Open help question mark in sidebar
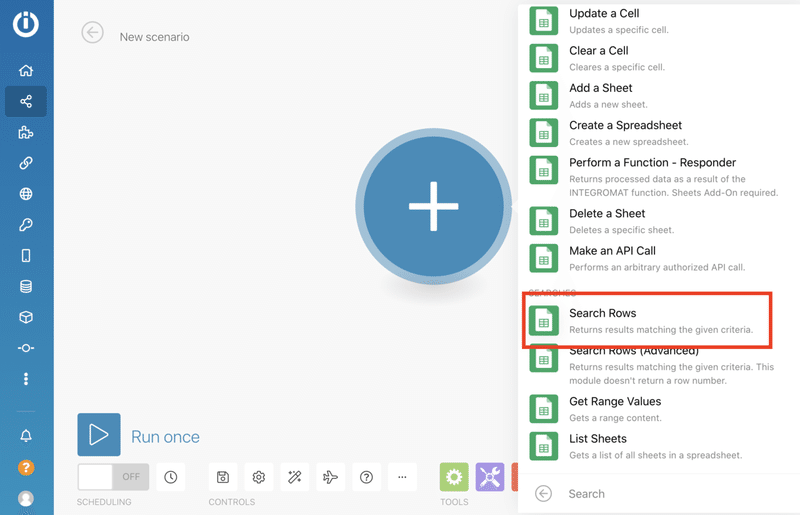 pos(26,468)
